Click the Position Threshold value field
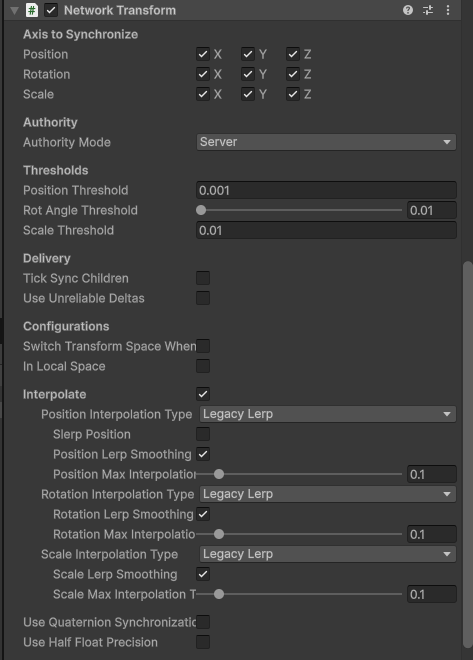The width and height of the screenshot is (473, 660). (326, 190)
